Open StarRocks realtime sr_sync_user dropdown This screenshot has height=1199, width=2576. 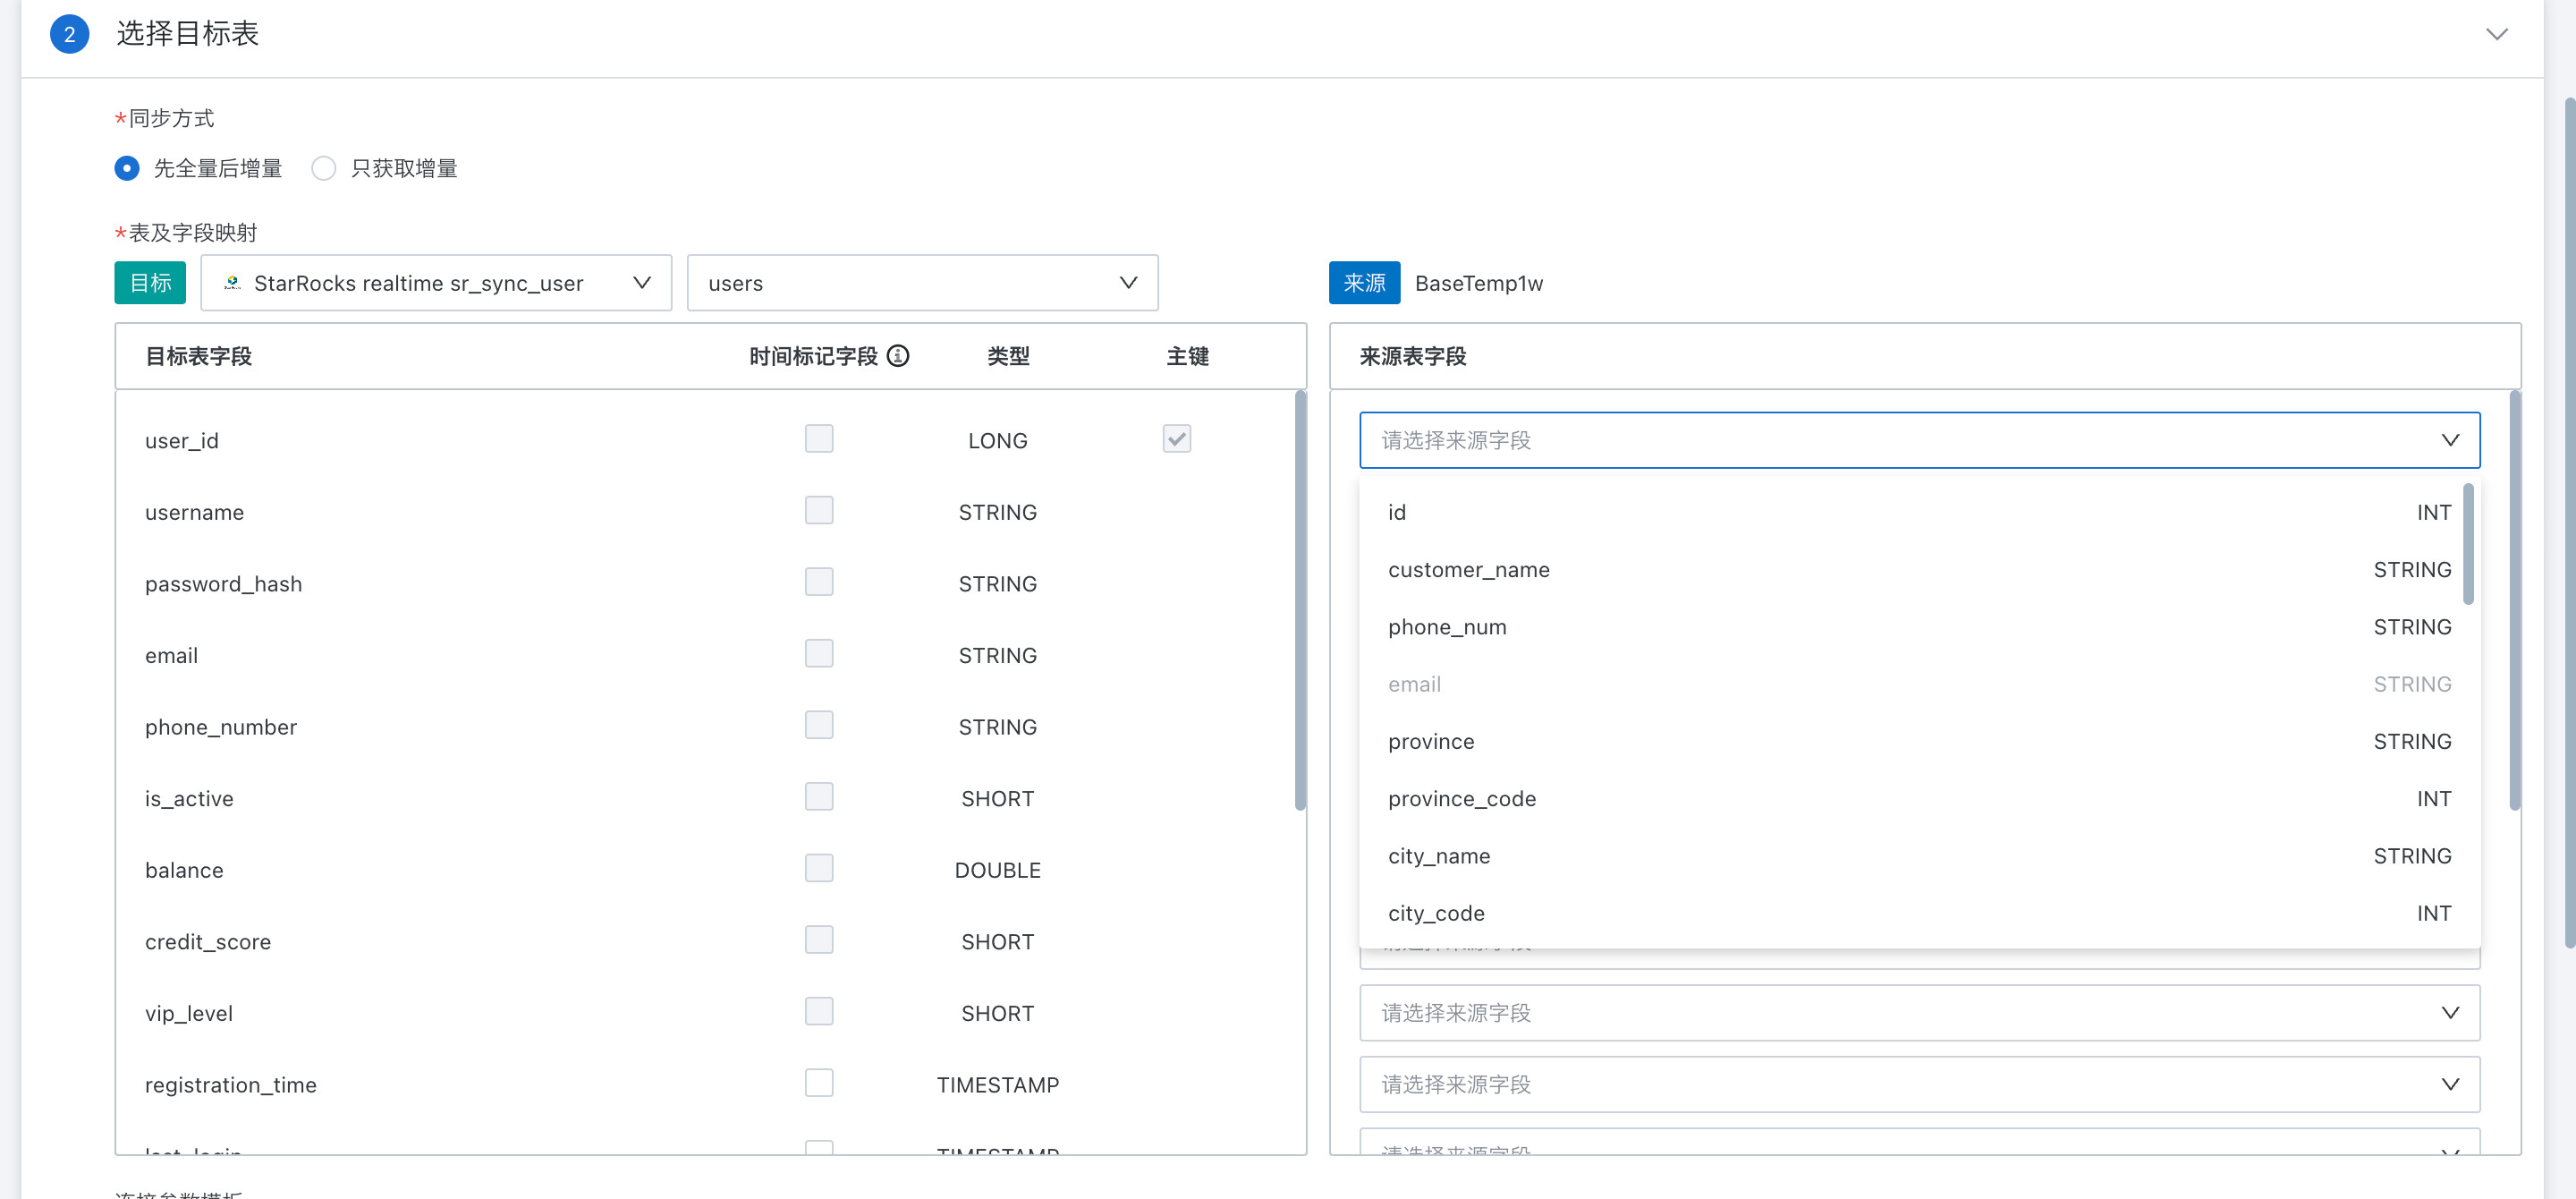coord(436,283)
